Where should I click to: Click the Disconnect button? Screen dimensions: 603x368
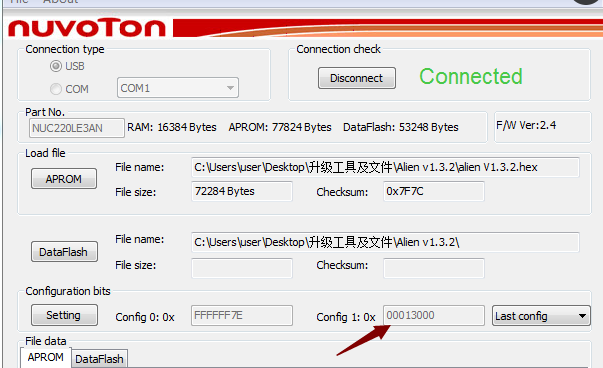point(356,78)
